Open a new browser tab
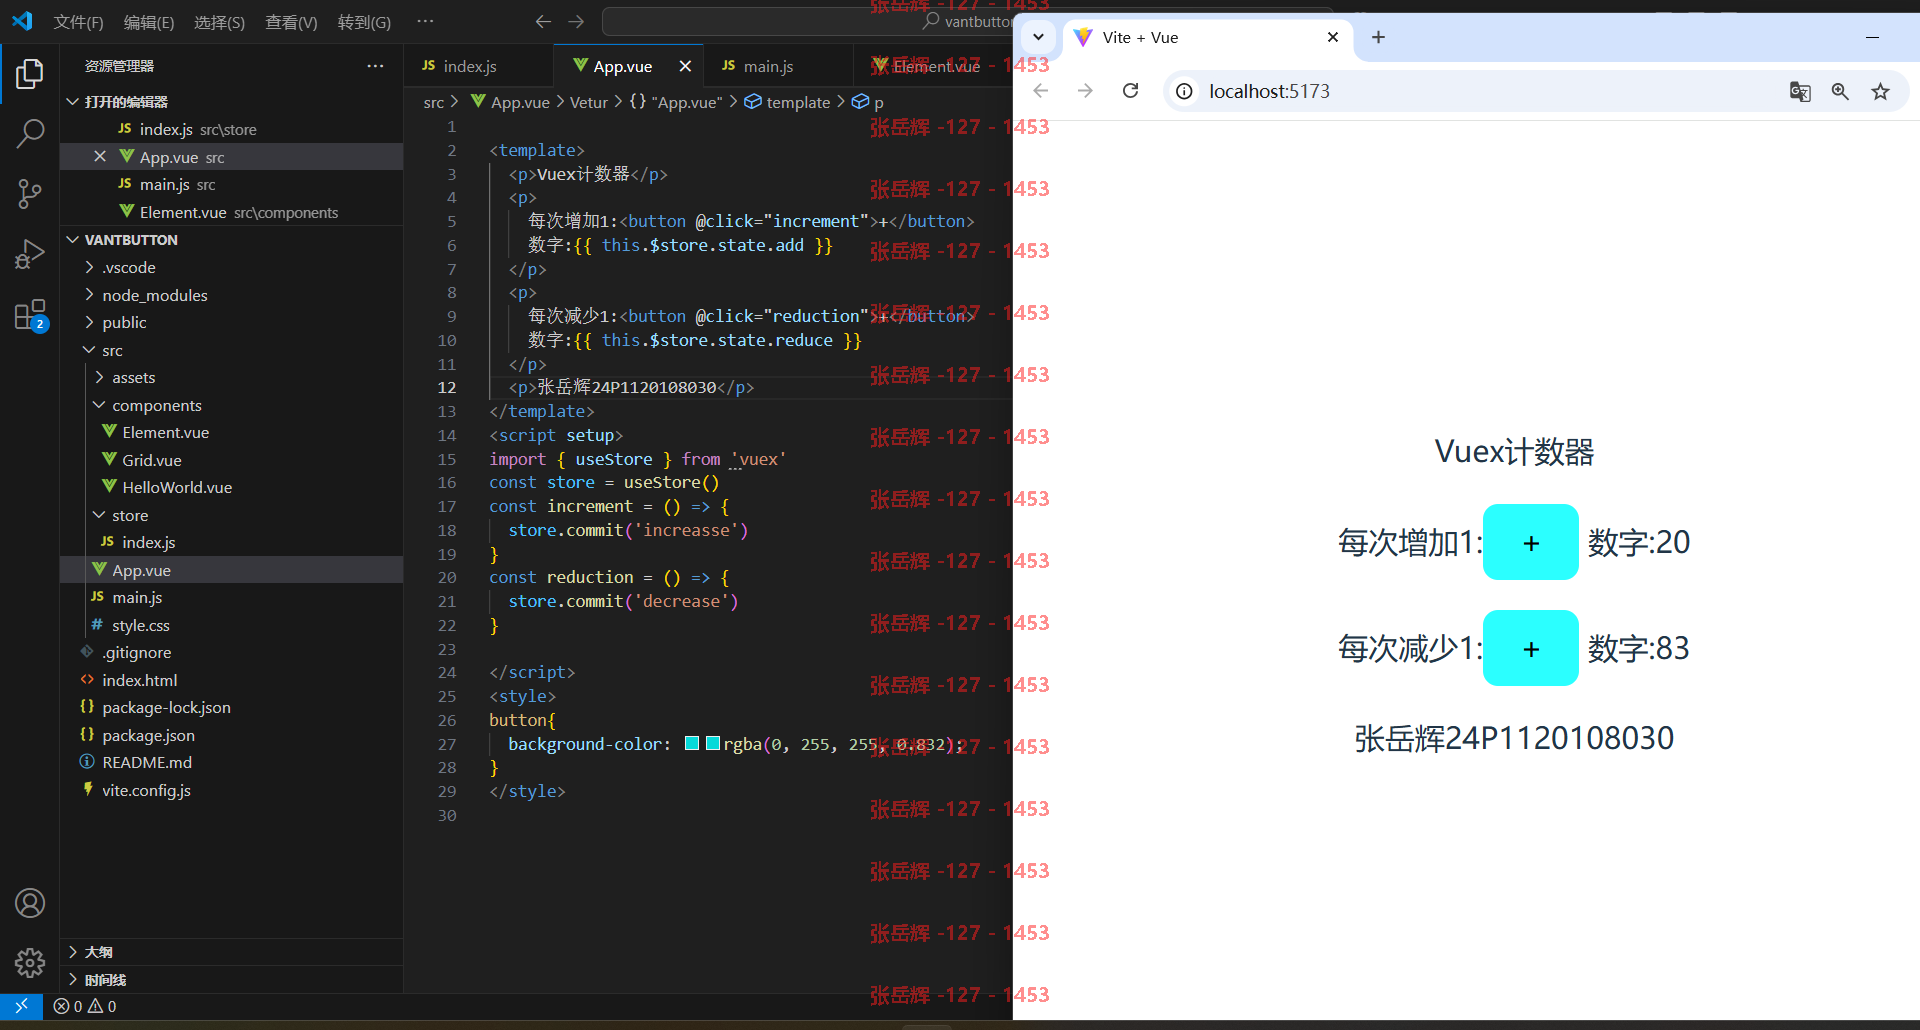This screenshot has height=1030, width=1920. pos(1378,37)
